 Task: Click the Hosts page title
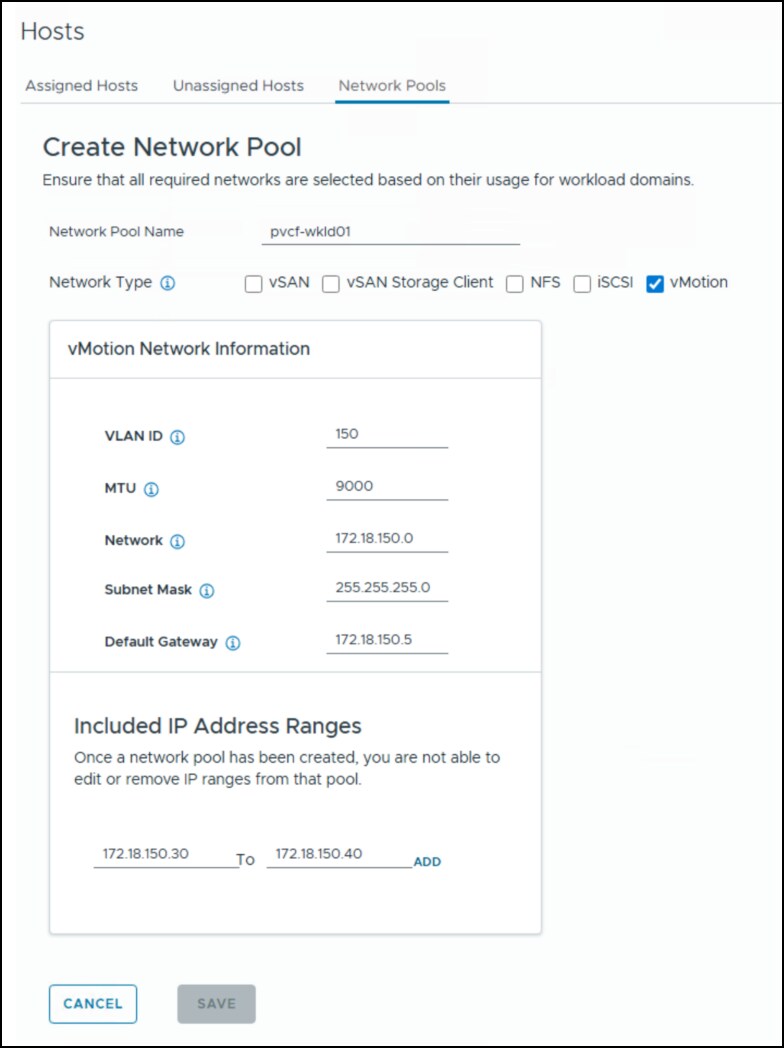(x=53, y=31)
